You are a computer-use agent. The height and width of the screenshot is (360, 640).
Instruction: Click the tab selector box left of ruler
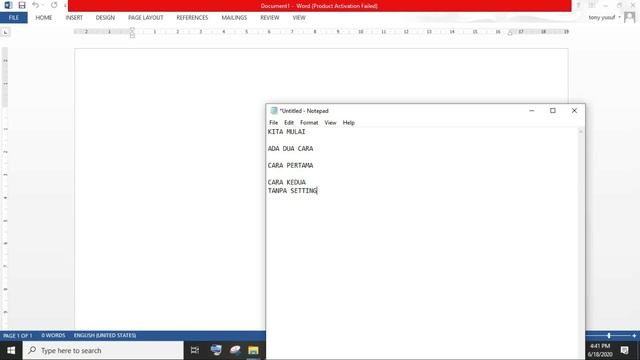tap(5, 32)
